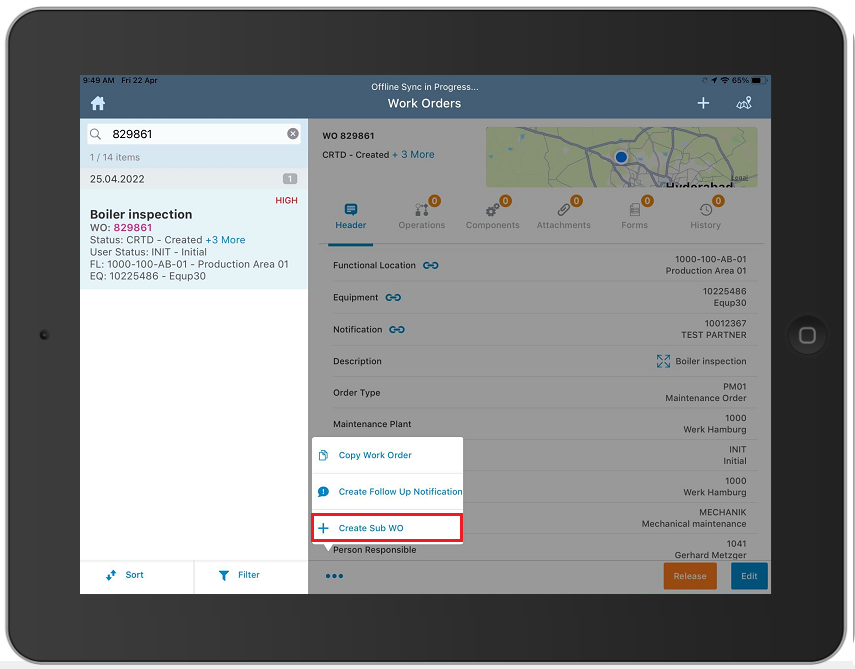
Task: Switch to the Operations tab
Action: click(x=422, y=215)
